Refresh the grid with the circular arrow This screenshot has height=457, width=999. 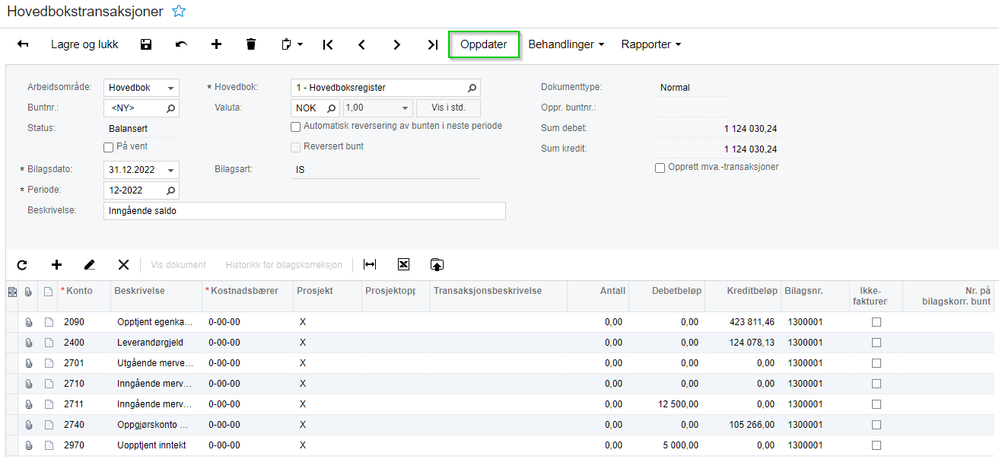click(22, 265)
